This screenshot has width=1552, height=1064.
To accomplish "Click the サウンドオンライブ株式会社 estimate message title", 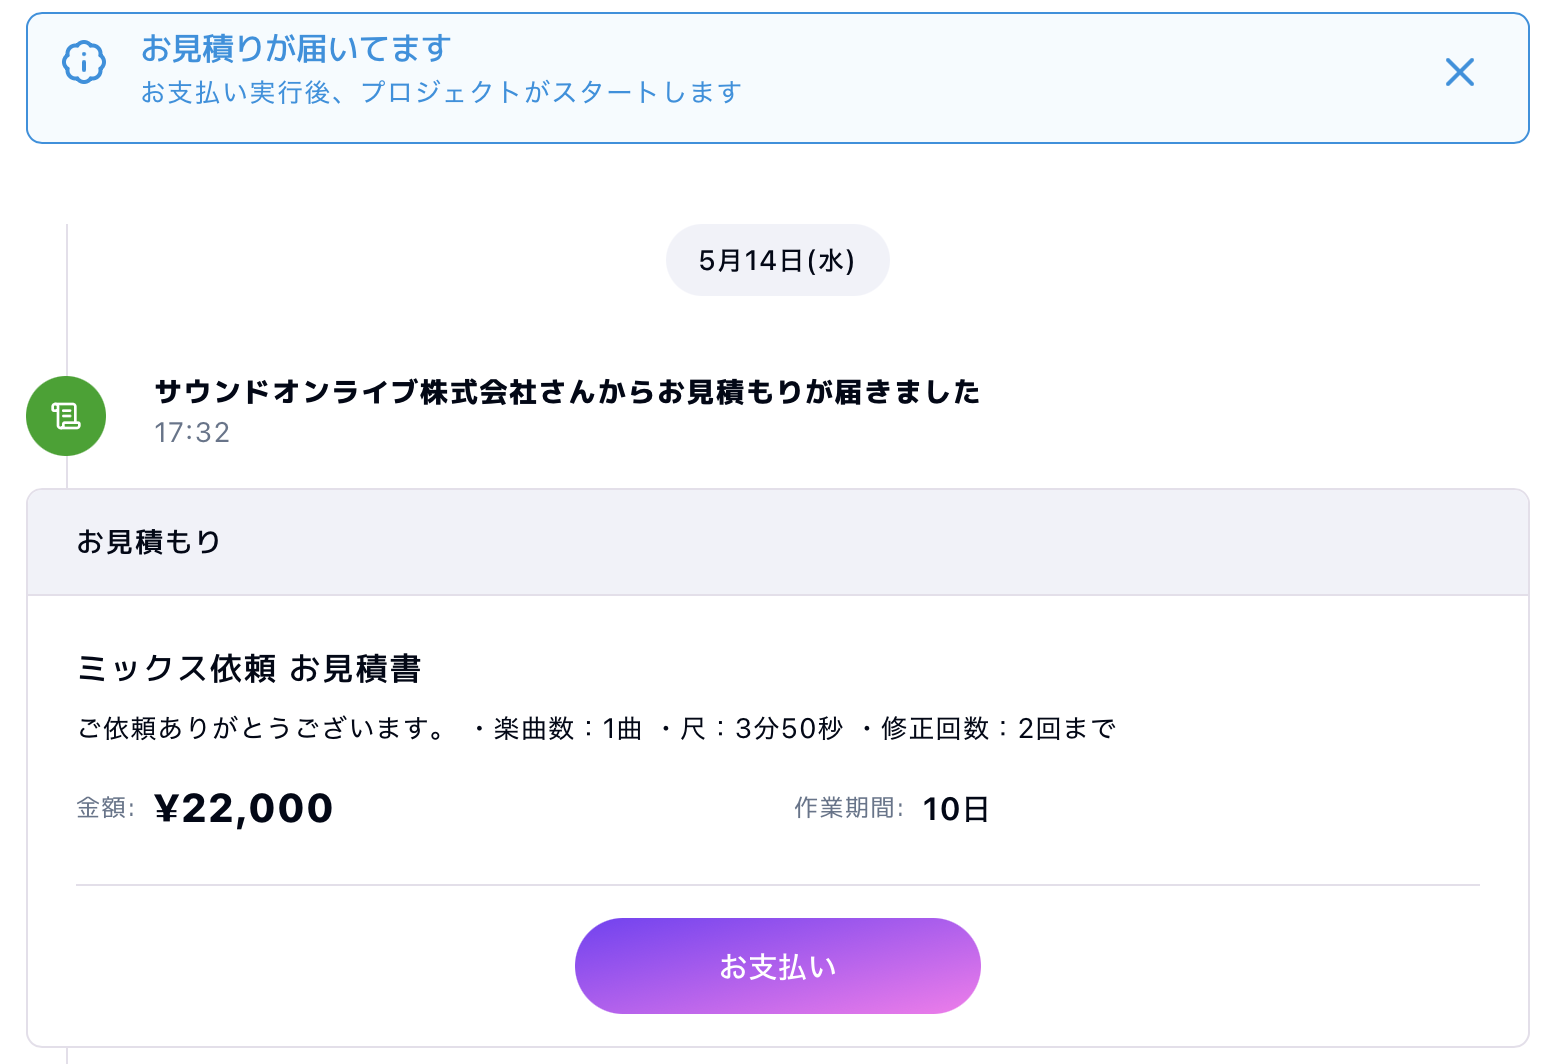I will click(x=567, y=392).
